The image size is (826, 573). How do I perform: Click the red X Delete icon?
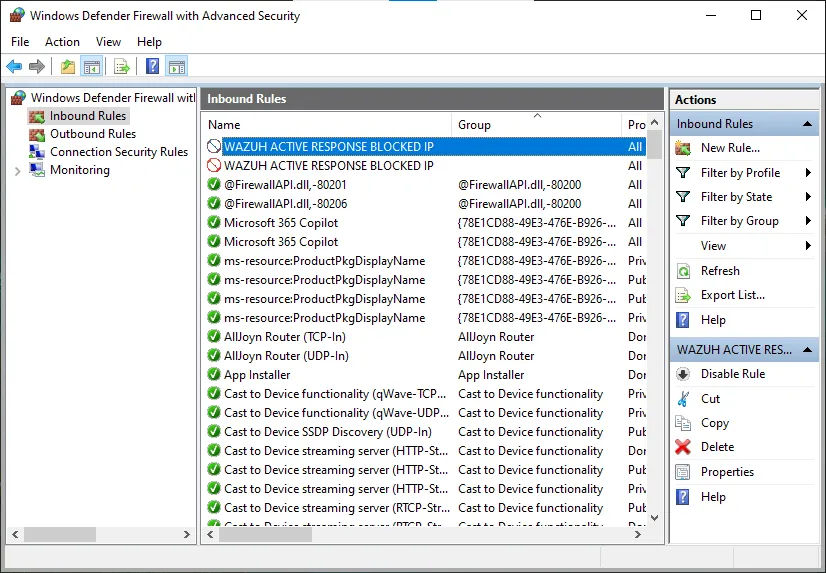pyautogui.click(x=683, y=447)
